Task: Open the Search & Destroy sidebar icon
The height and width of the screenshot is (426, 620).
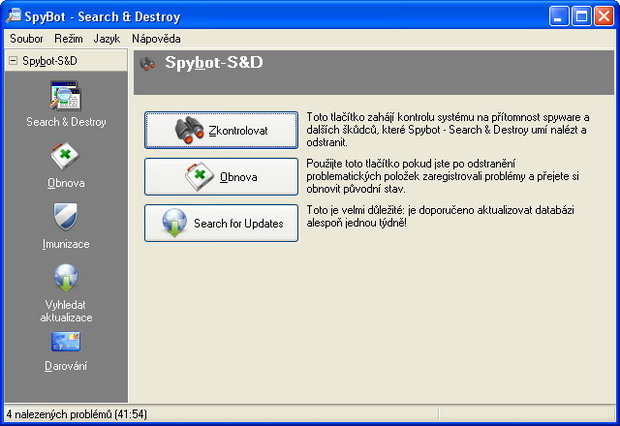Action: 66,96
